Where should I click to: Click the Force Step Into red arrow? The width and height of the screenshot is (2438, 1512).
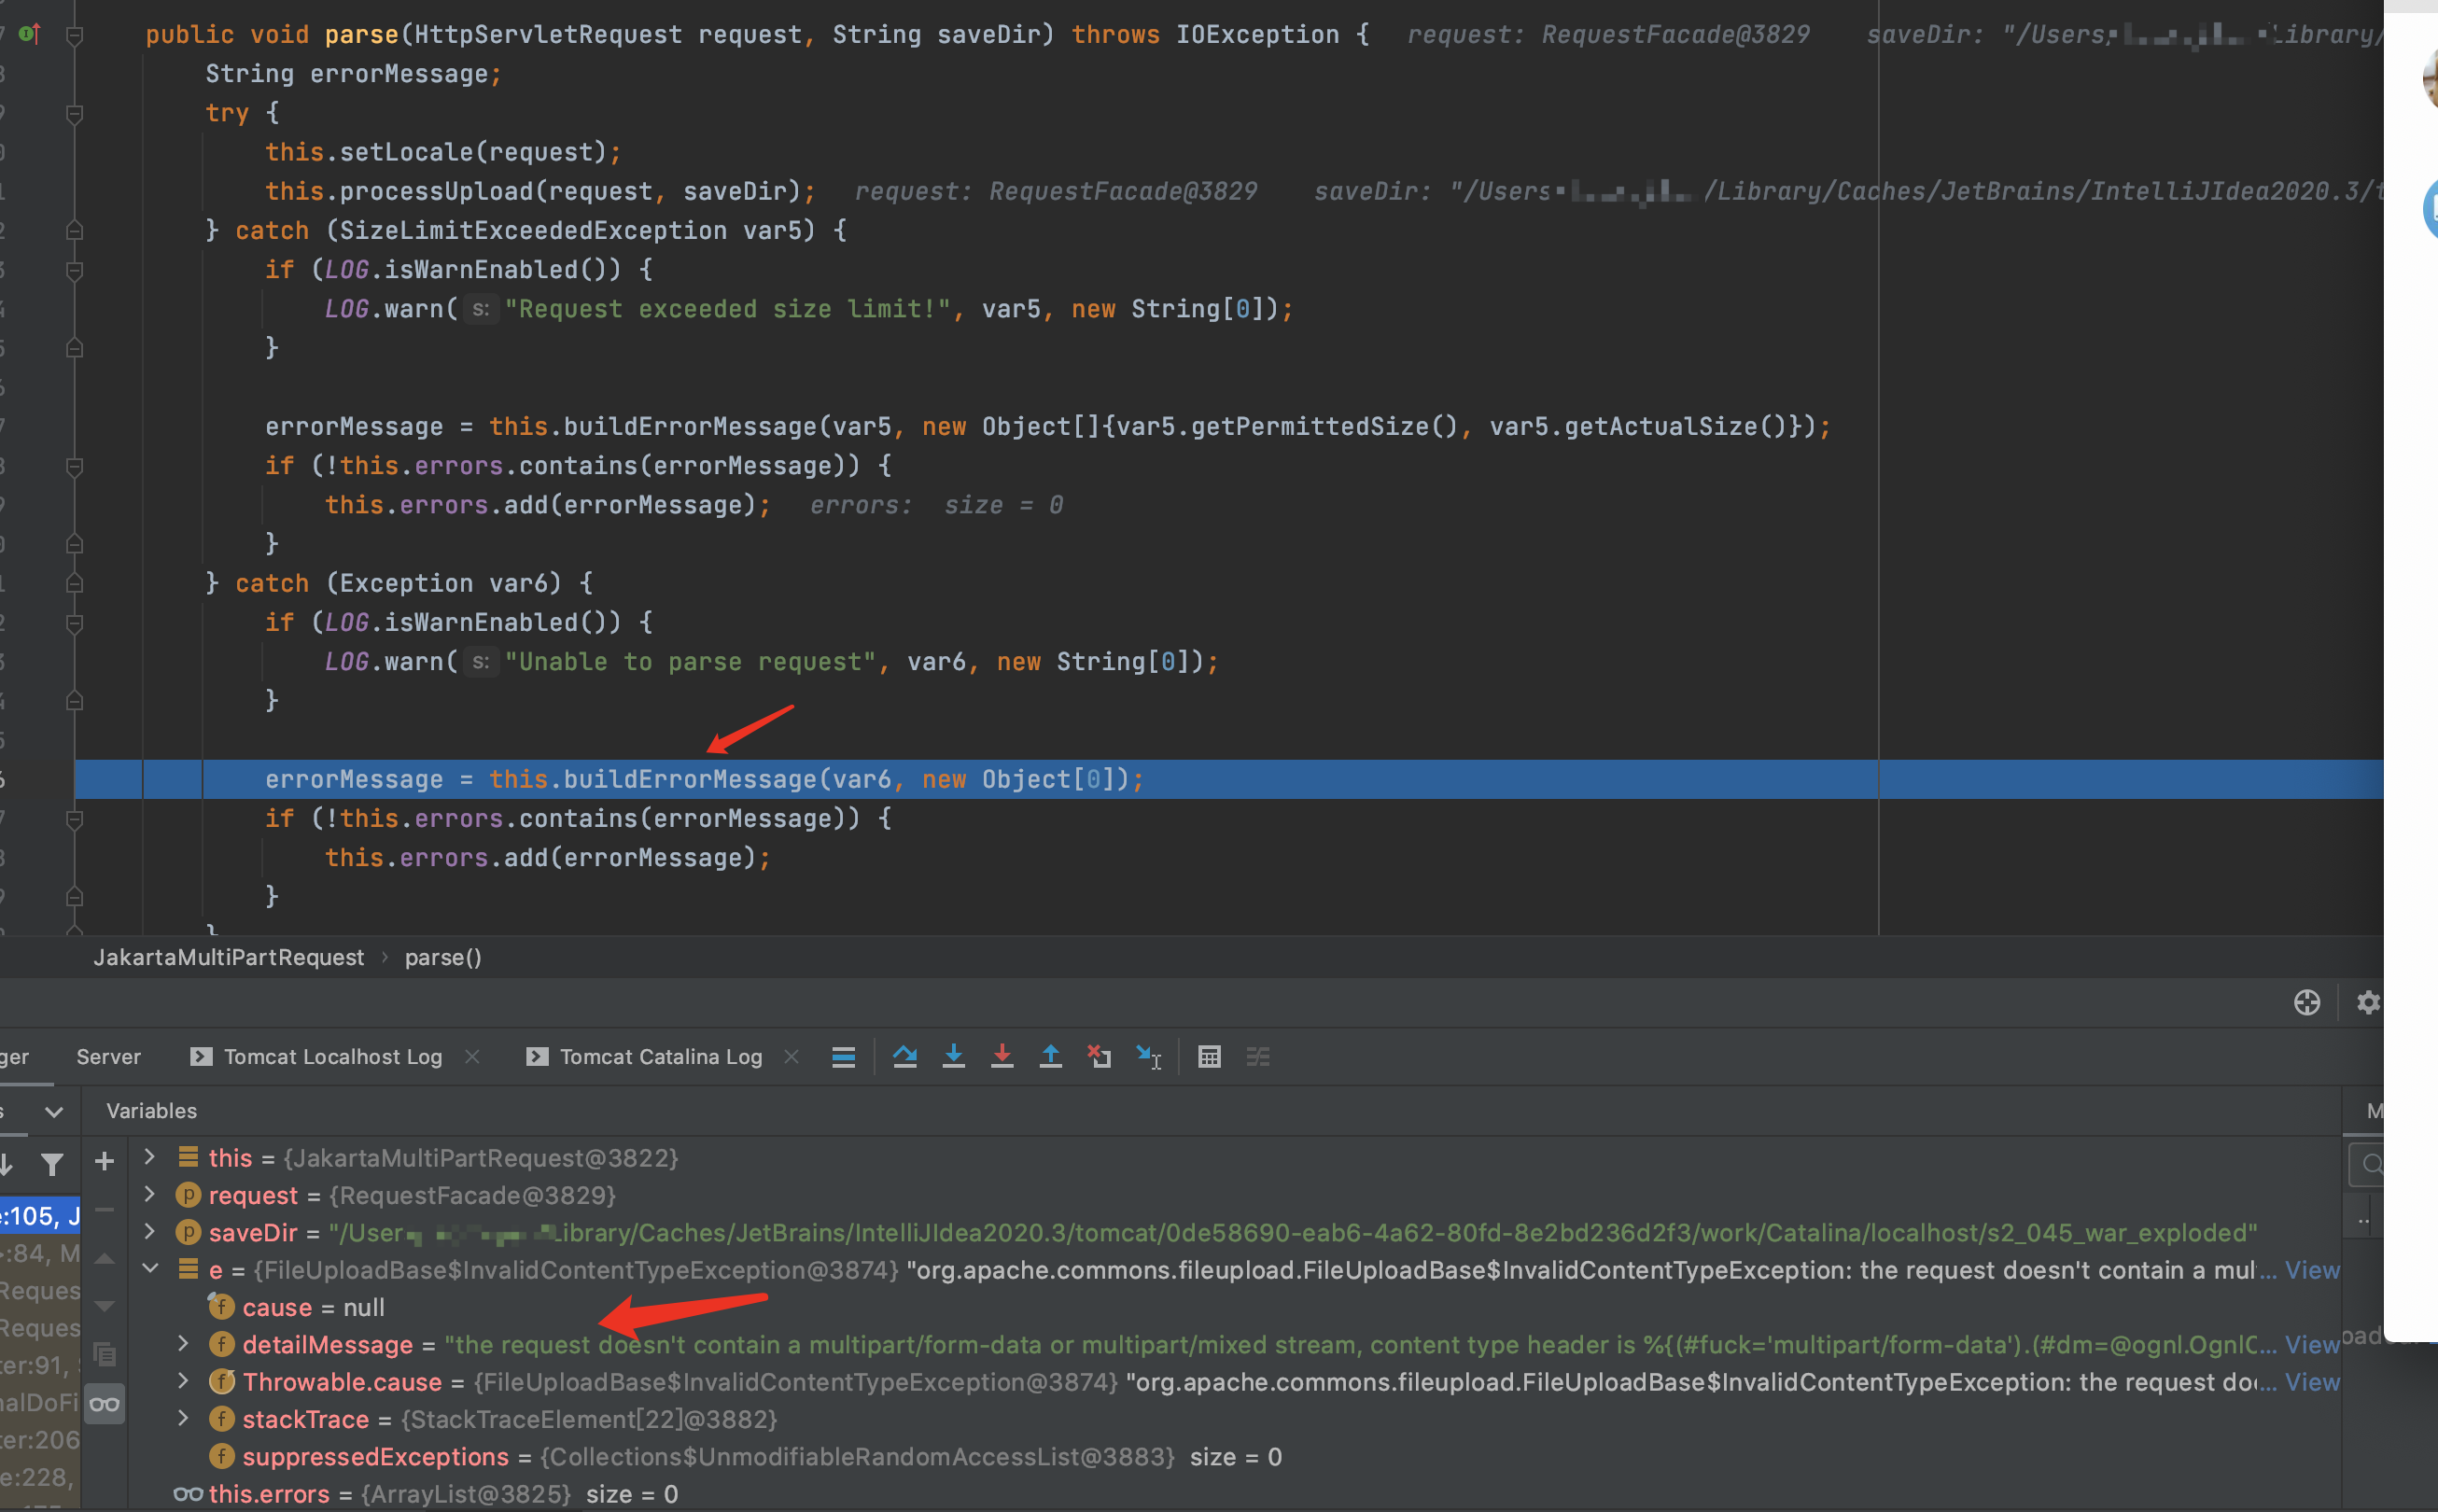tap(1002, 1057)
